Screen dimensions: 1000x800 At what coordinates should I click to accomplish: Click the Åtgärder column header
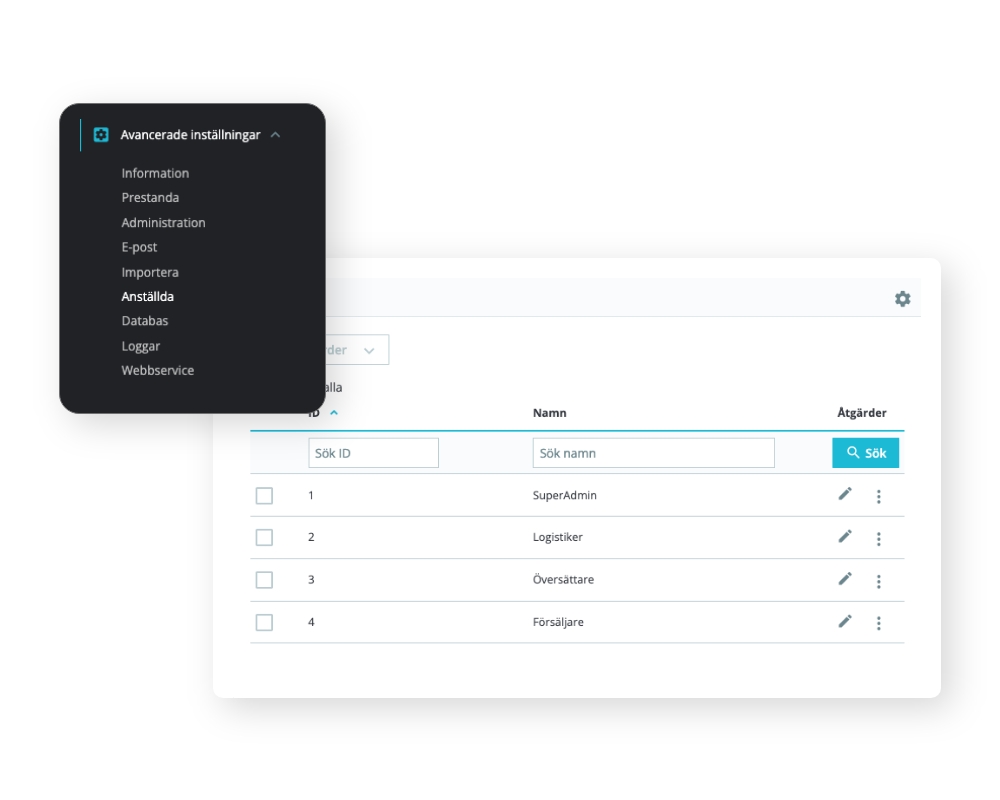[862, 413]
